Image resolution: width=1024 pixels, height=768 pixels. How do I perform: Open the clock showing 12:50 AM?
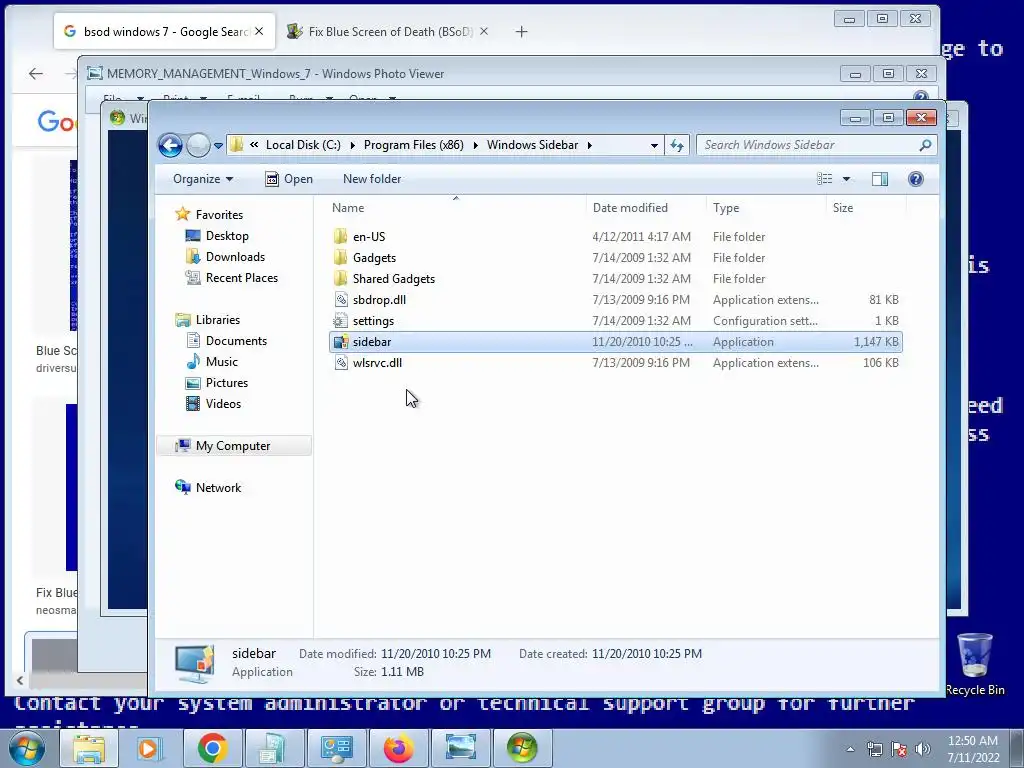[x=972, y=749]
